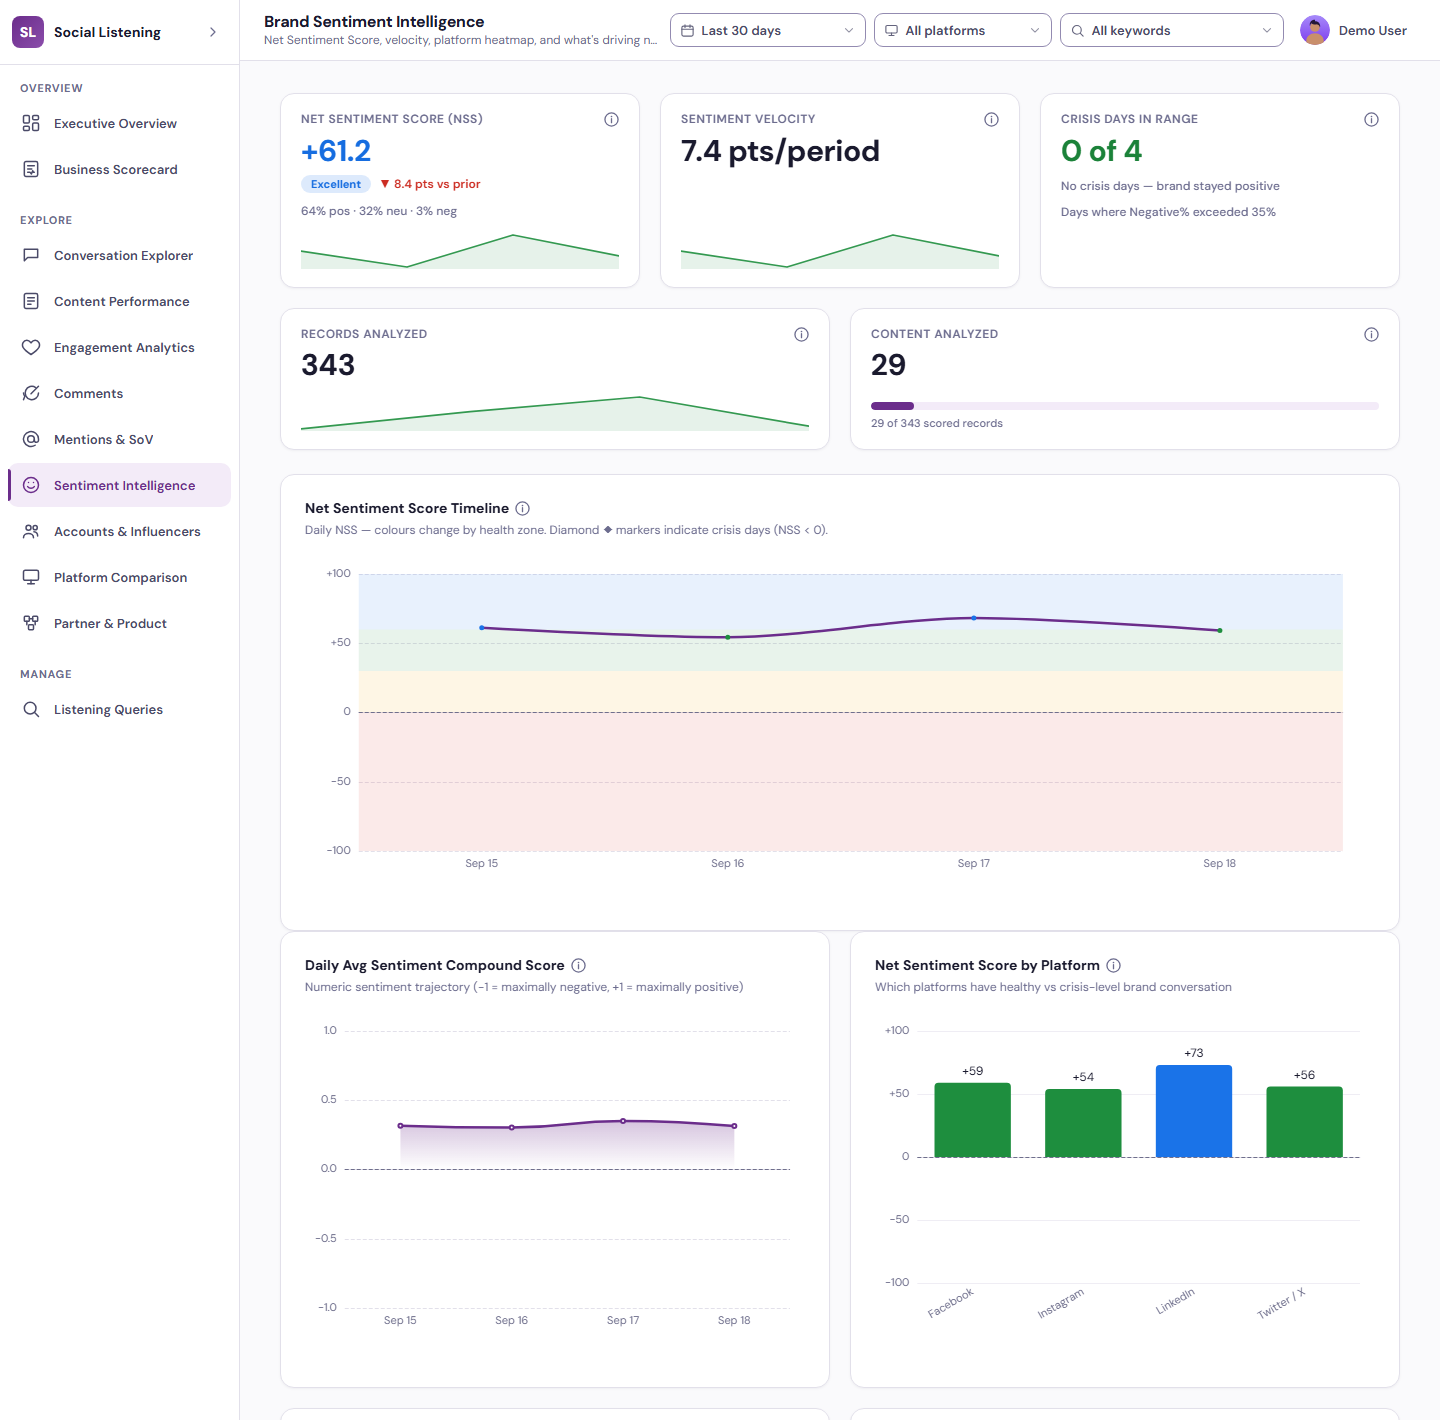
Task: Click the SL logo badge
Action: [28, 32]
